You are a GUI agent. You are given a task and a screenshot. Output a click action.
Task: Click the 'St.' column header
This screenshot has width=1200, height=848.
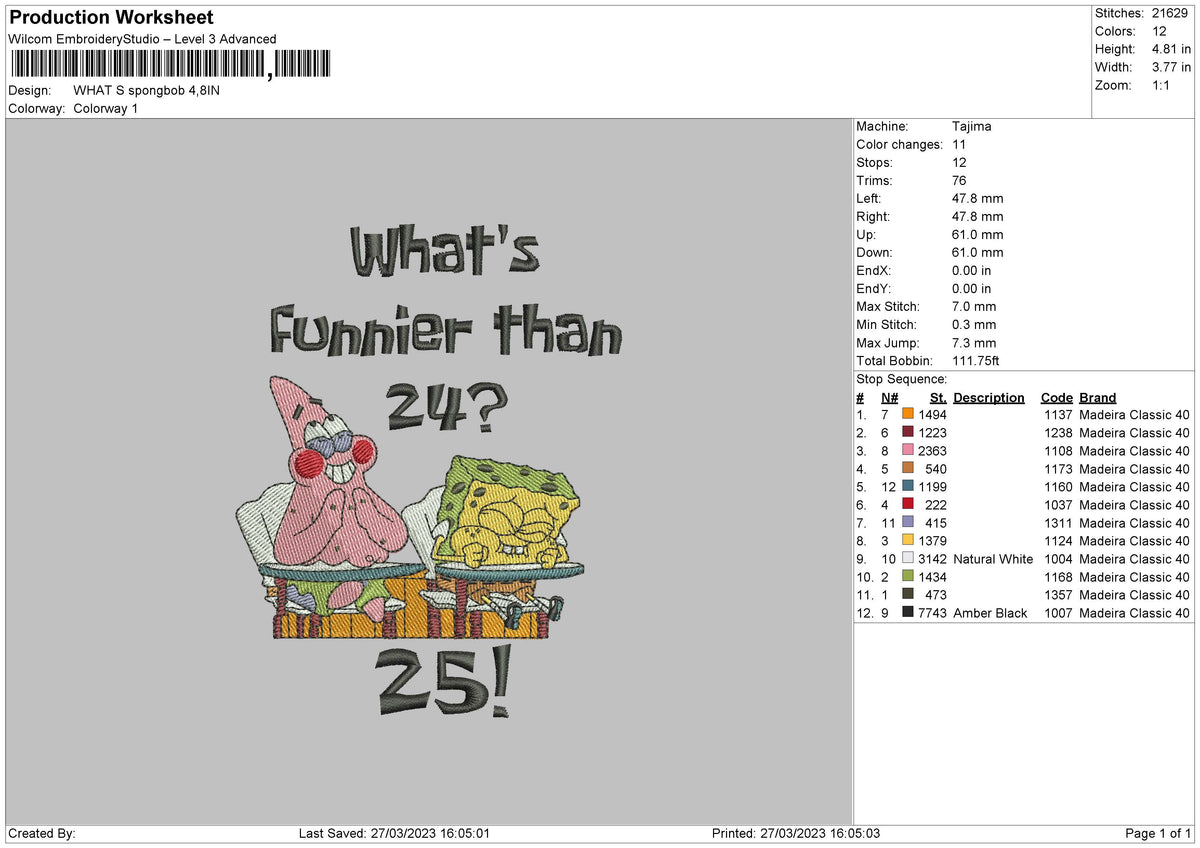click(938, 397)
